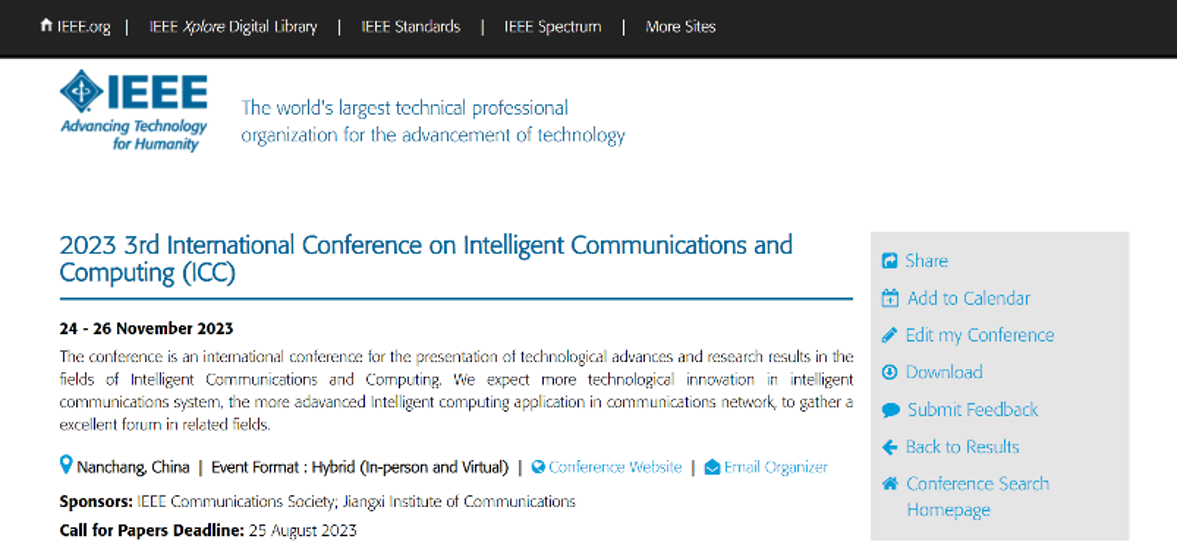Open the Conference Website link

coord(615,467)
